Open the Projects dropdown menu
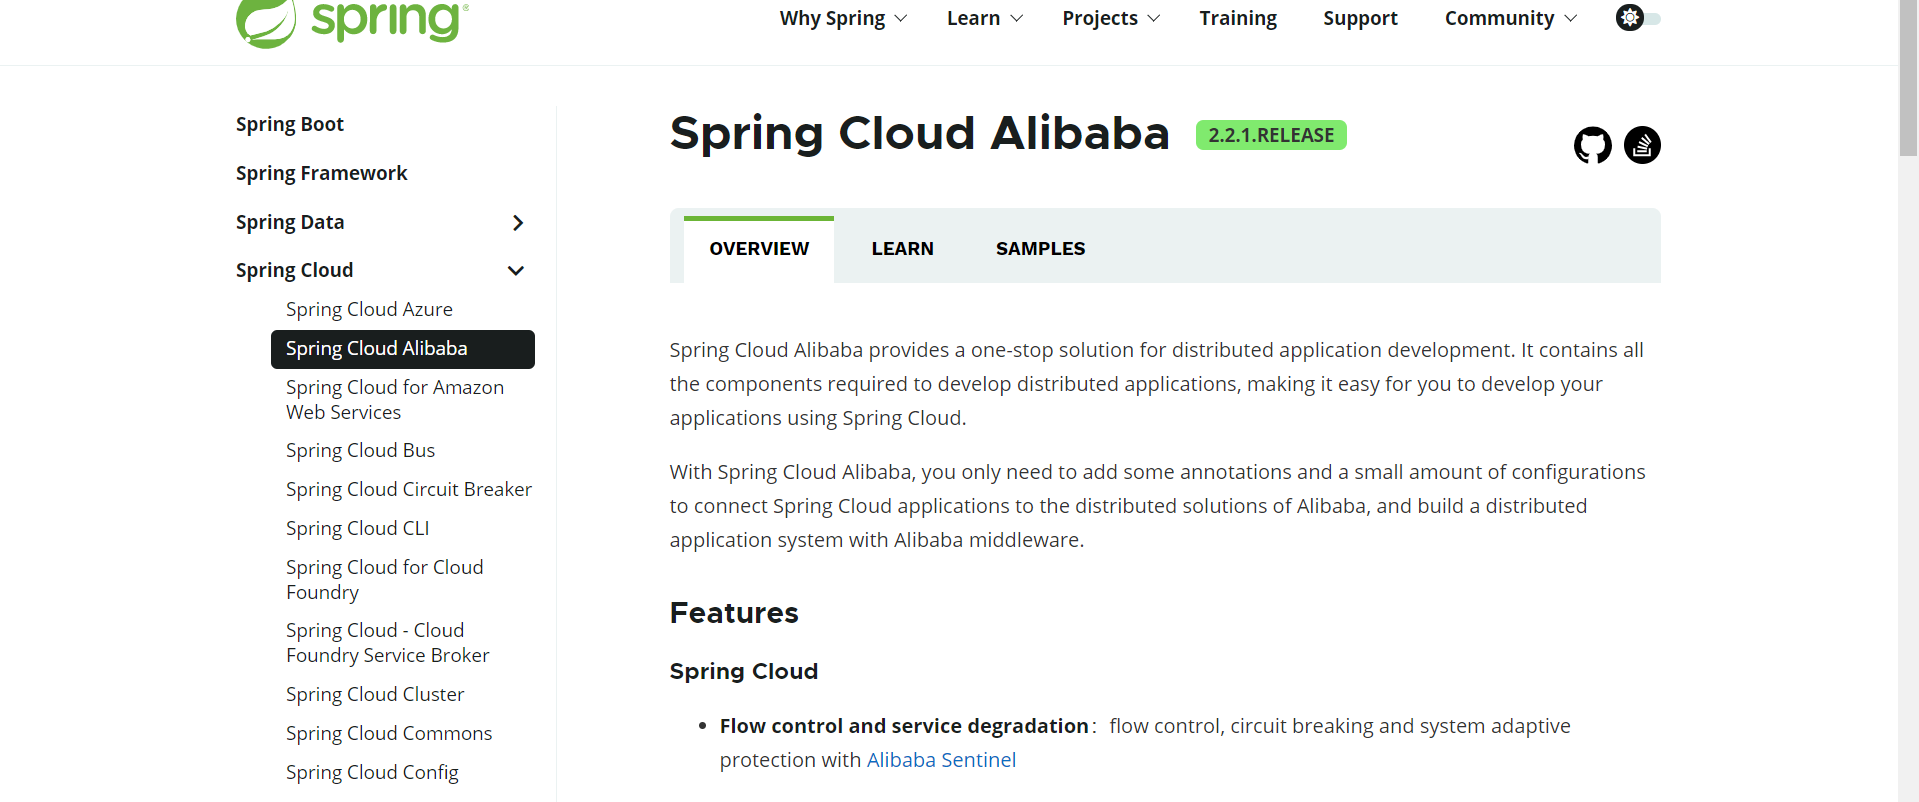 (1111, 18)
